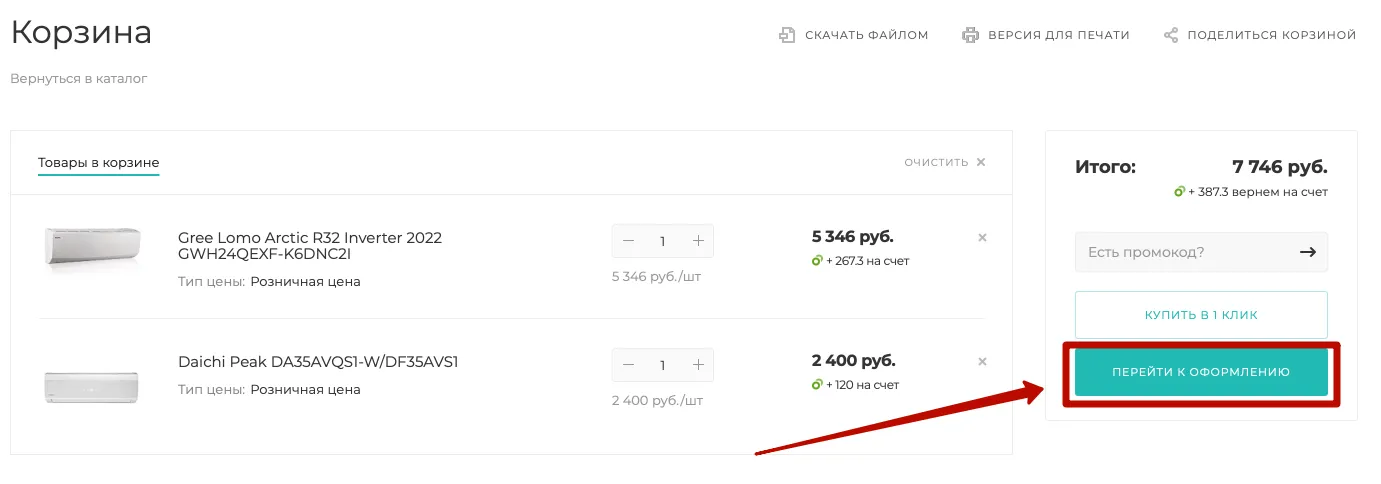This screenshot has height=484, width=1381.
Task: Click Вернуться в каталог link
Action: [x=79, y=78]
